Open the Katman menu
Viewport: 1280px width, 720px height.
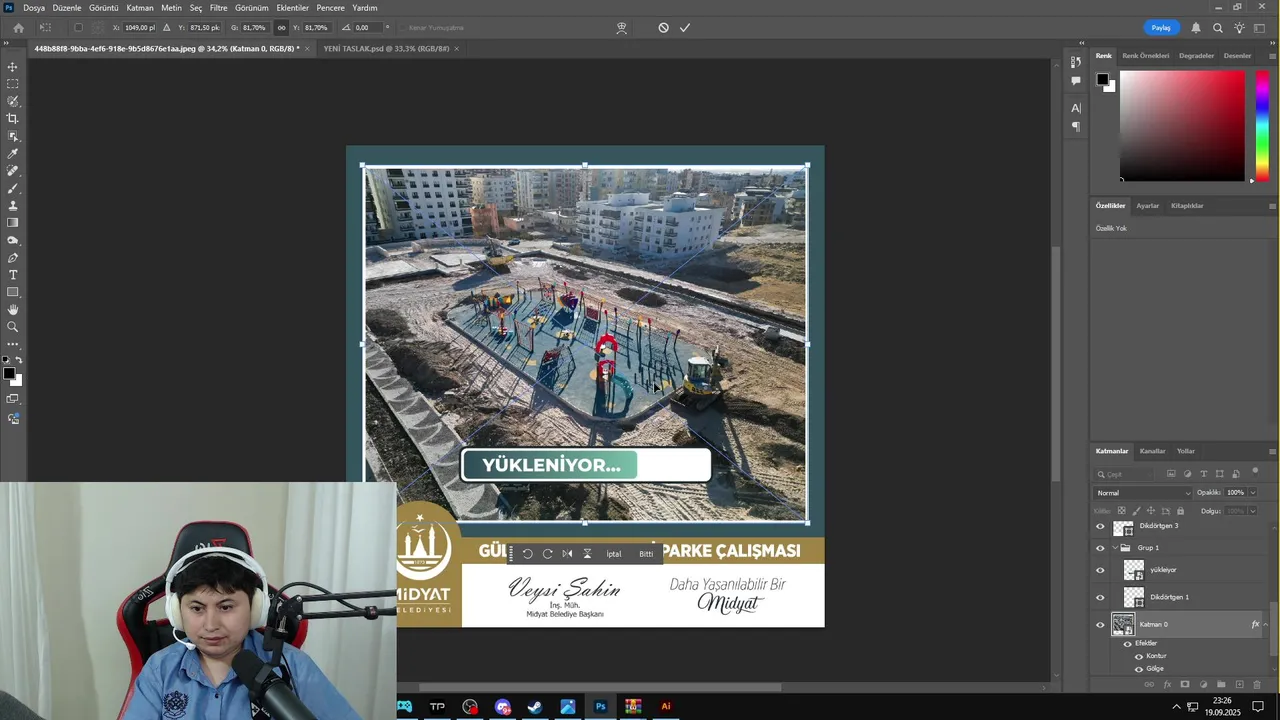click(x=140, y=8)
